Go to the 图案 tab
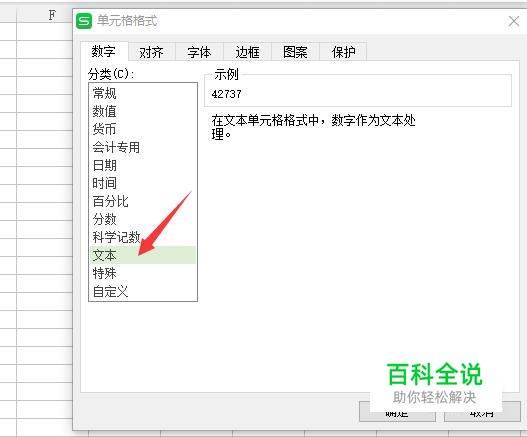The image size is (527, 437). [x=295, y=52]
